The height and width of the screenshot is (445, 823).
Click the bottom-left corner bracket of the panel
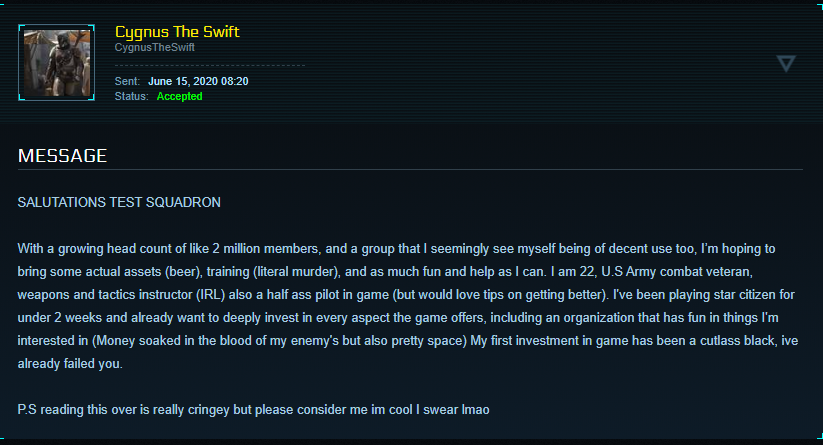4,440
